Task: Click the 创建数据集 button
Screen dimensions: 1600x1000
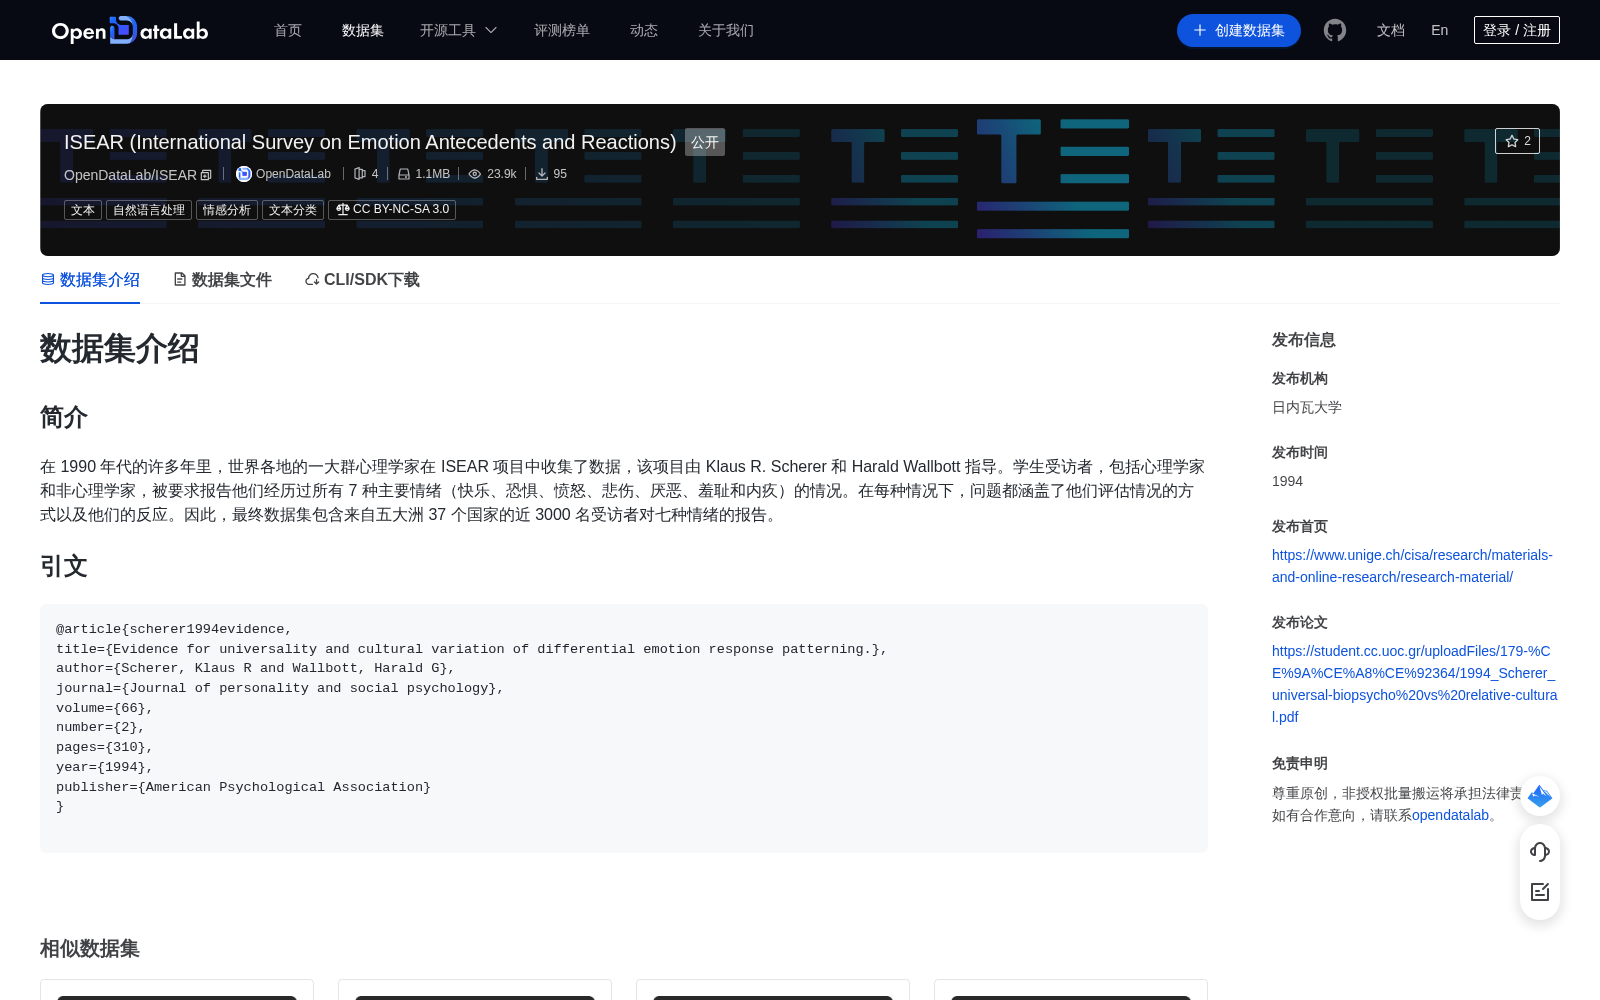Action: click(x=1239, y=30)
